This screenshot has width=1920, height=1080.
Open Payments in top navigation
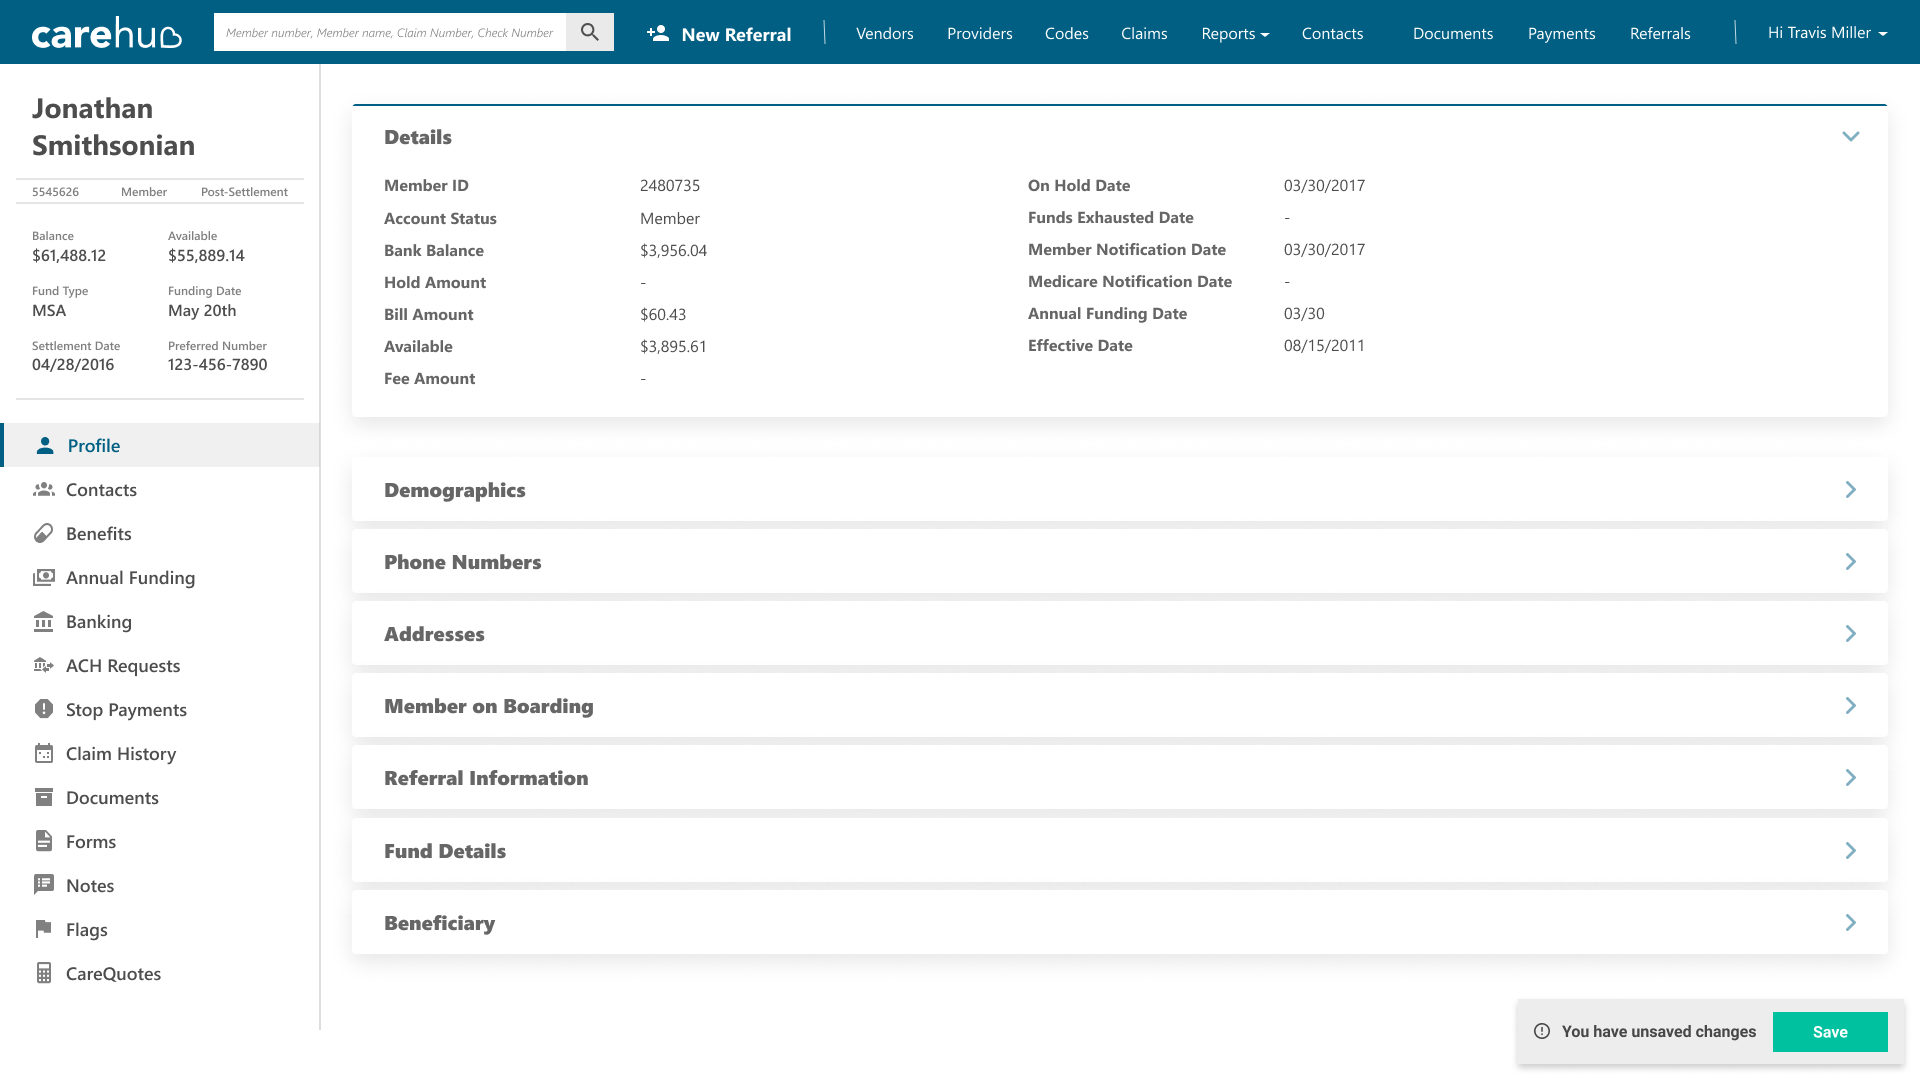tap(1562, 33)
